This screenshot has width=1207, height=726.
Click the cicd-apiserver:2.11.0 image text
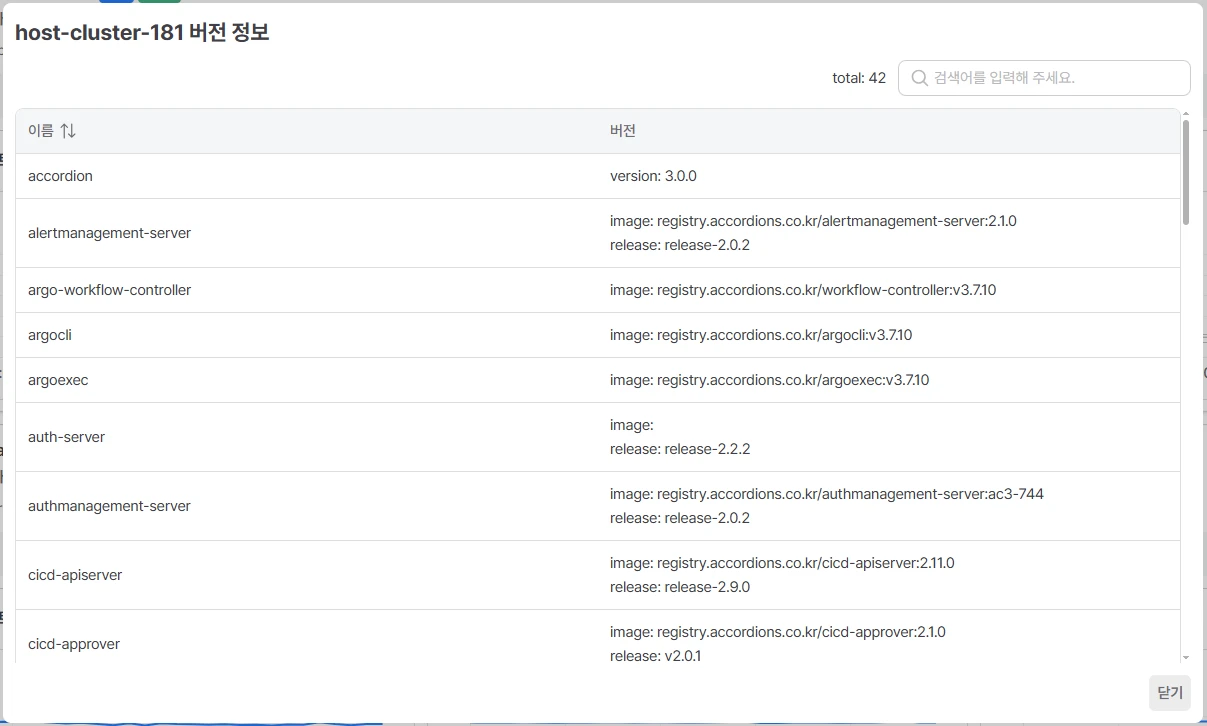[x=782, y=563]
